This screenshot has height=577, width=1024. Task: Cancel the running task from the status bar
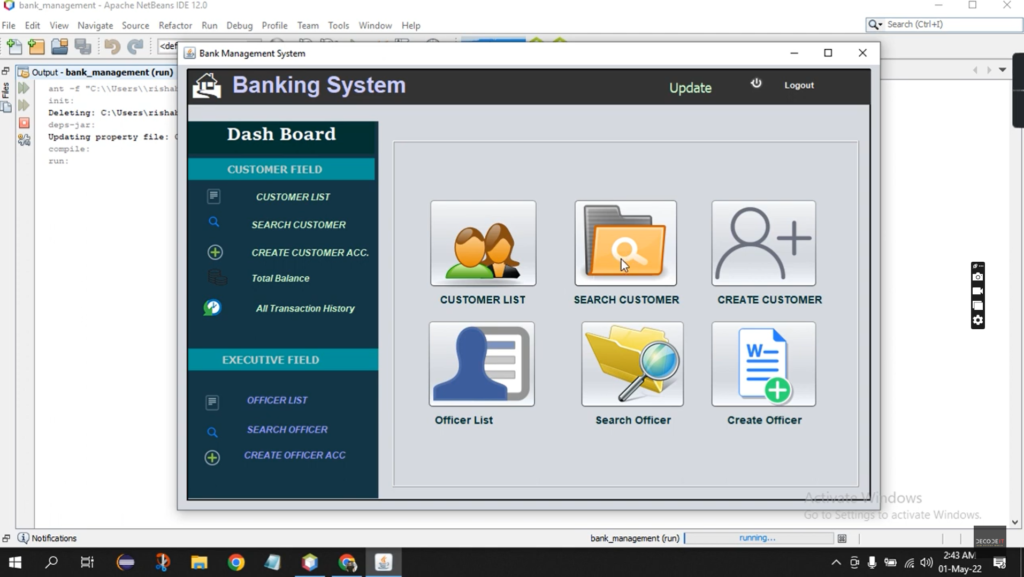[842, 538]
